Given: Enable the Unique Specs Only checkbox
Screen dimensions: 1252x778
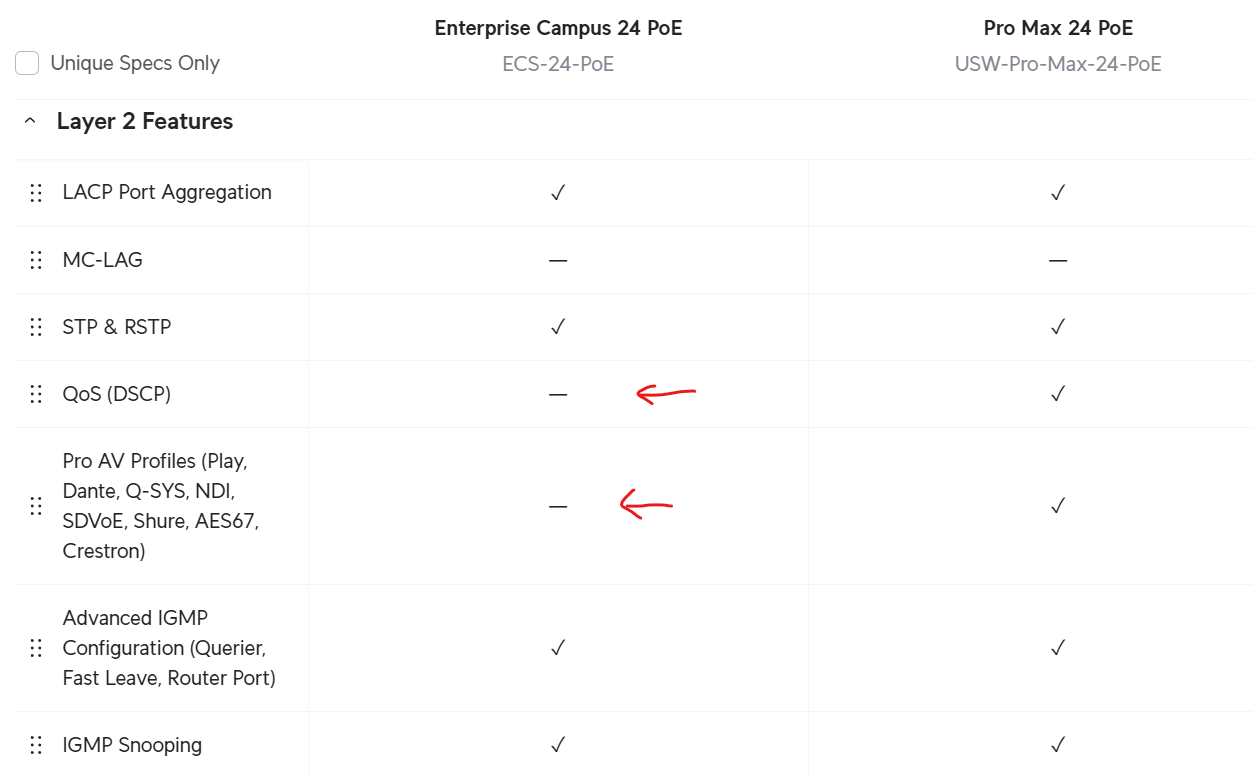Looking at the screenshot, I should 27,63.
